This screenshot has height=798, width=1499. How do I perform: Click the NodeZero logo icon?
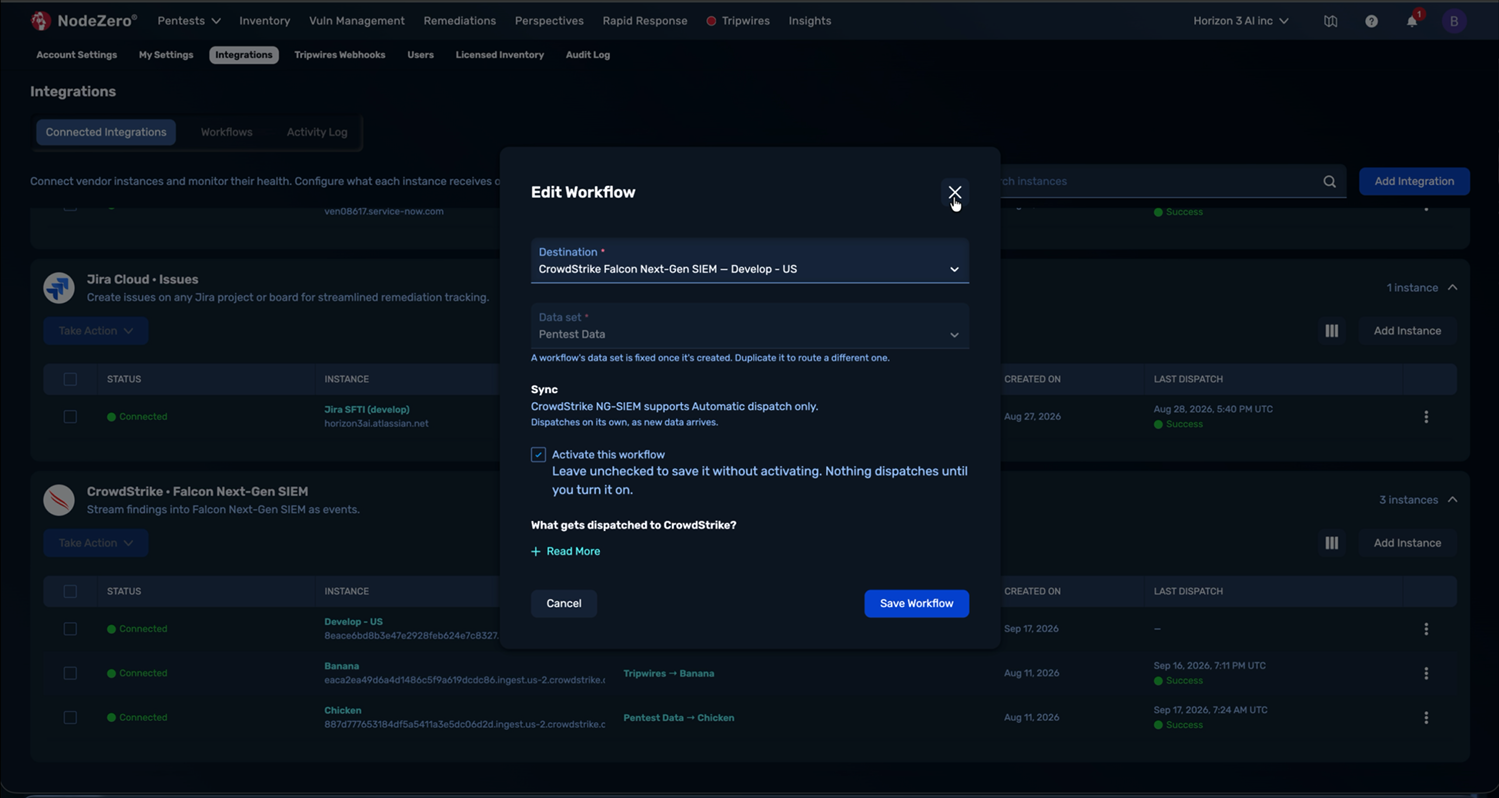click(41, 20)
